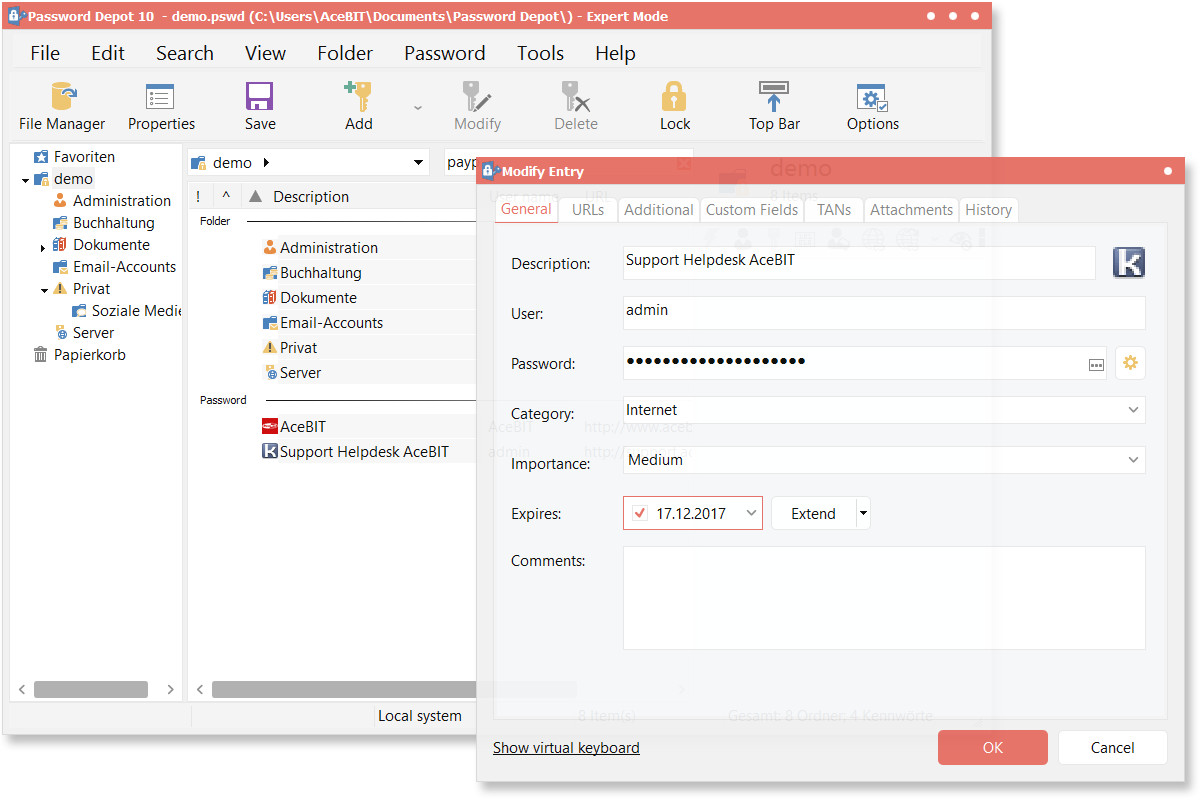1200x800 pixels.
Task: Open the Tools menu
Action: [x=540, y=53]
